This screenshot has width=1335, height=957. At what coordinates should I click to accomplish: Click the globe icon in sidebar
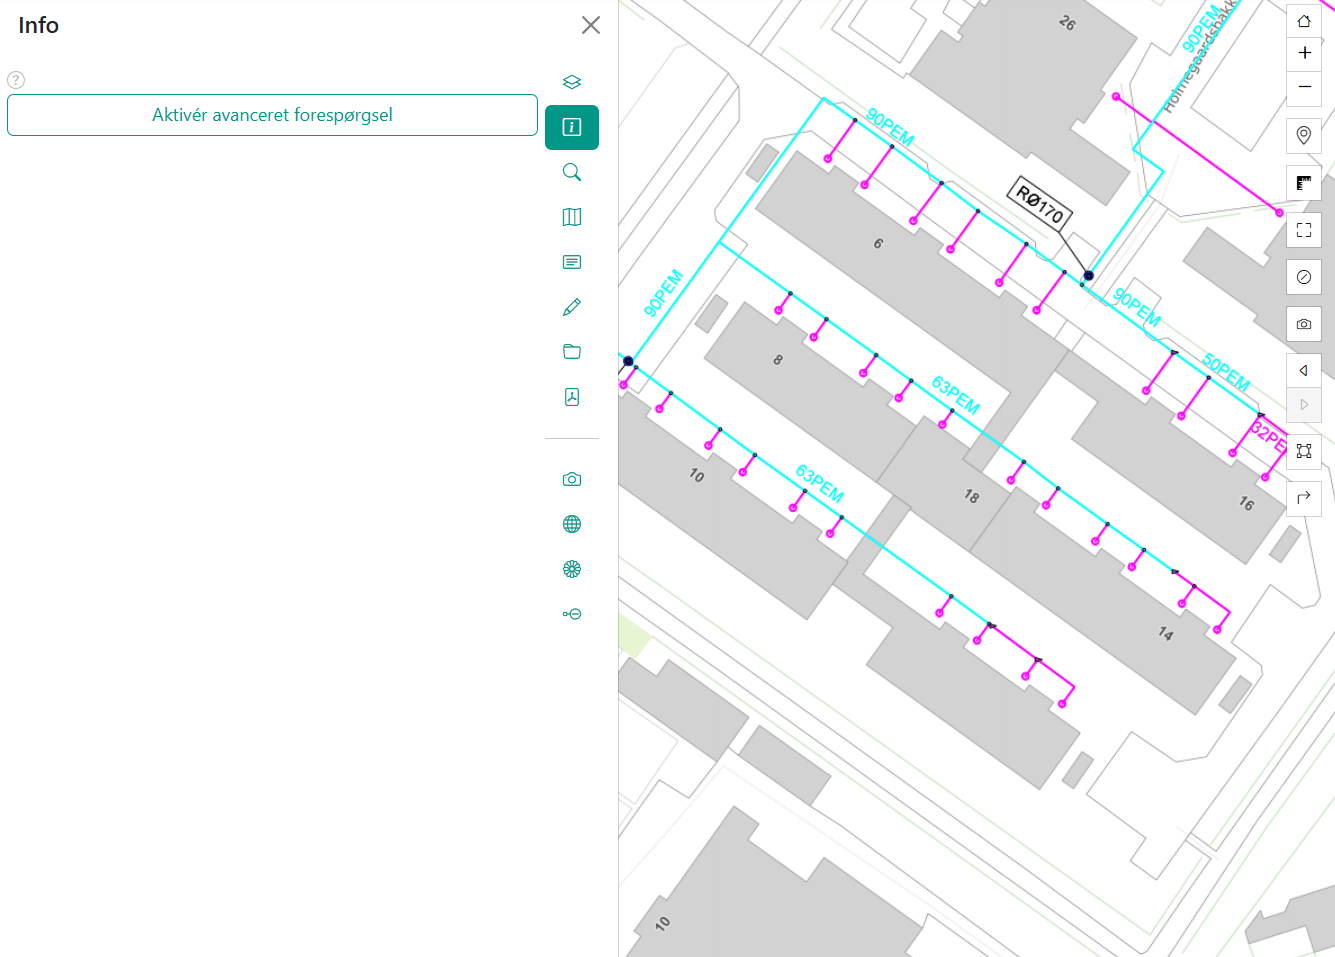tap(572, 524)
